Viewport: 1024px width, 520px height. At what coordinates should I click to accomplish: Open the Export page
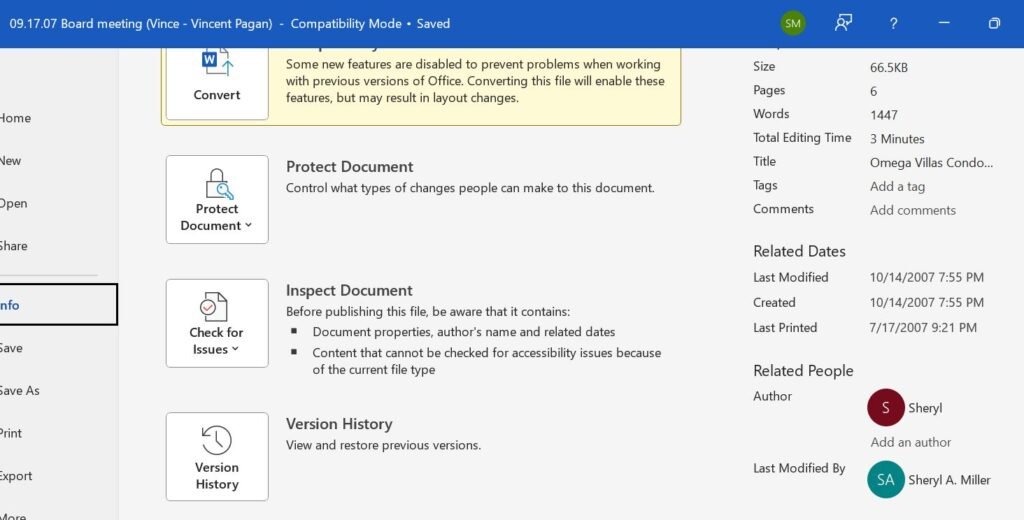click(x=16, y=476)
